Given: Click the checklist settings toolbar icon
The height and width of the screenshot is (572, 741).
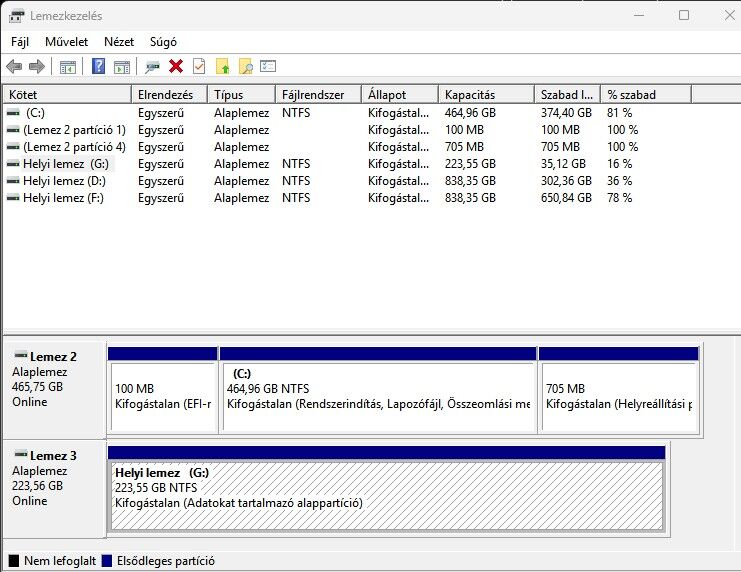Looking at the screenshot, I should point(268,66).
